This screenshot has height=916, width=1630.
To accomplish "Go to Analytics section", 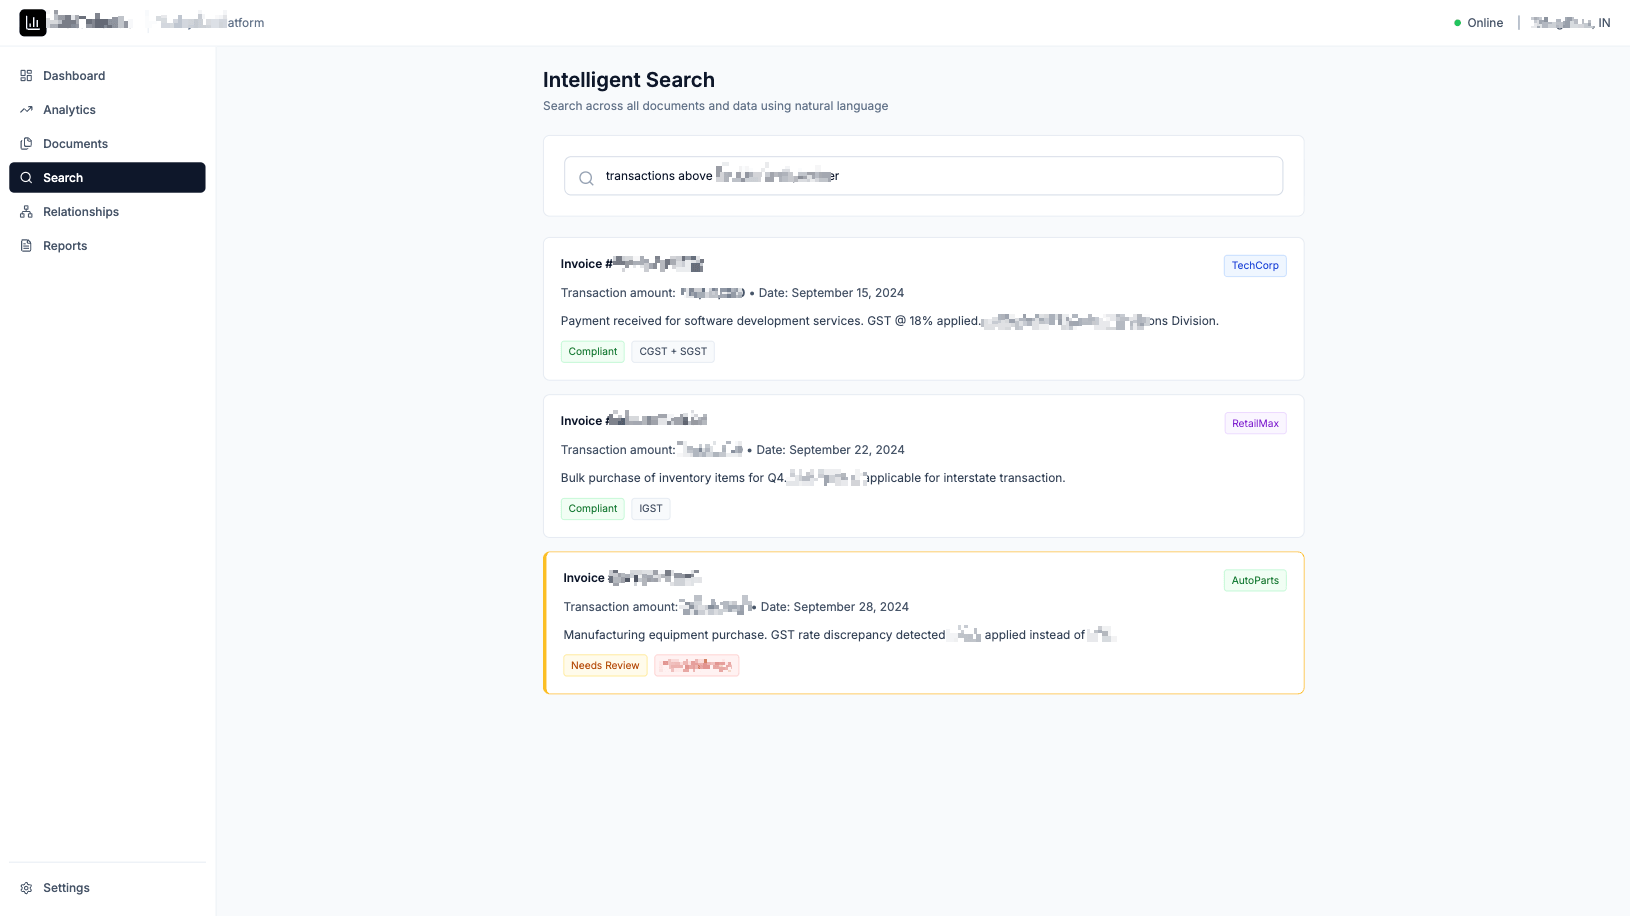I will tap(107, 110).
